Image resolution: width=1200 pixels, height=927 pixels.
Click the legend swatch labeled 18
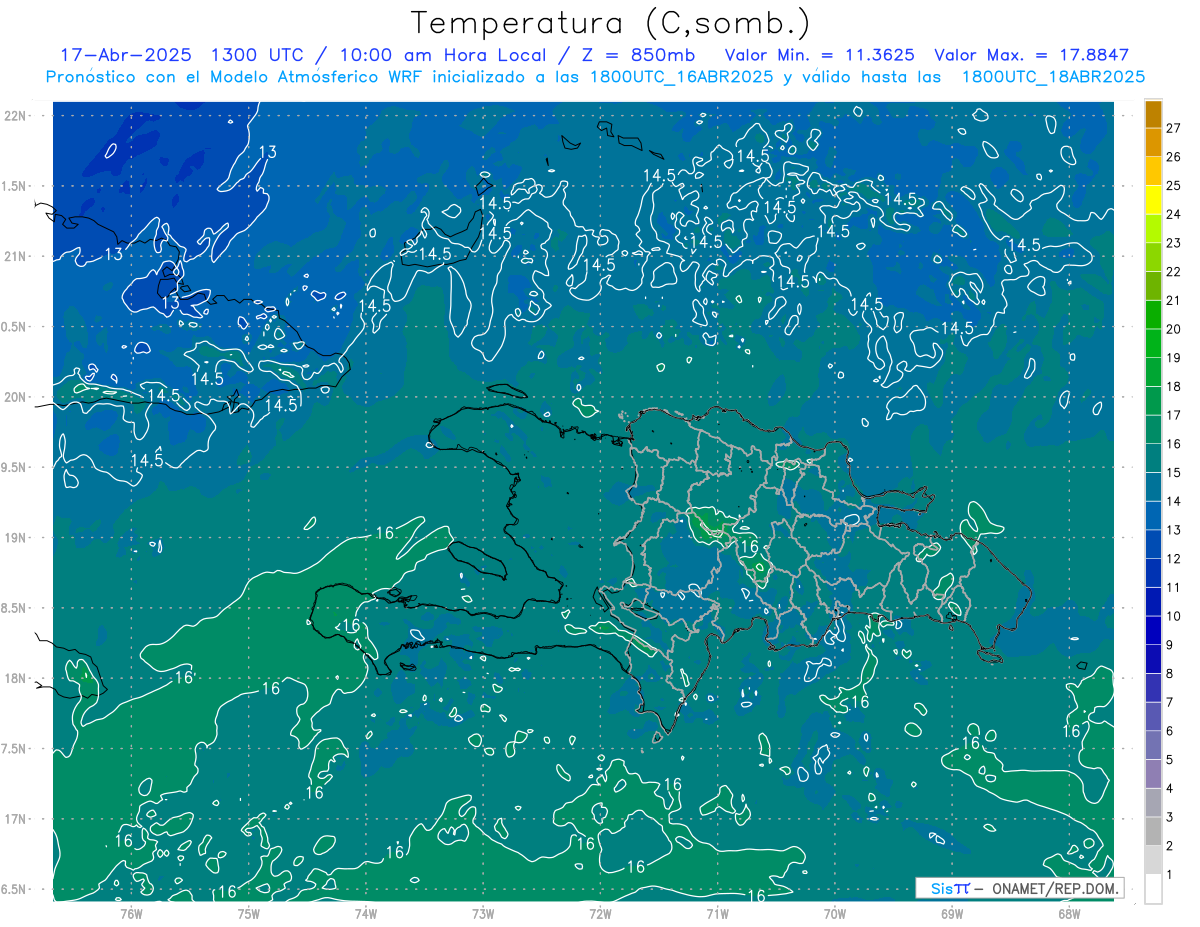point(1153,373)
